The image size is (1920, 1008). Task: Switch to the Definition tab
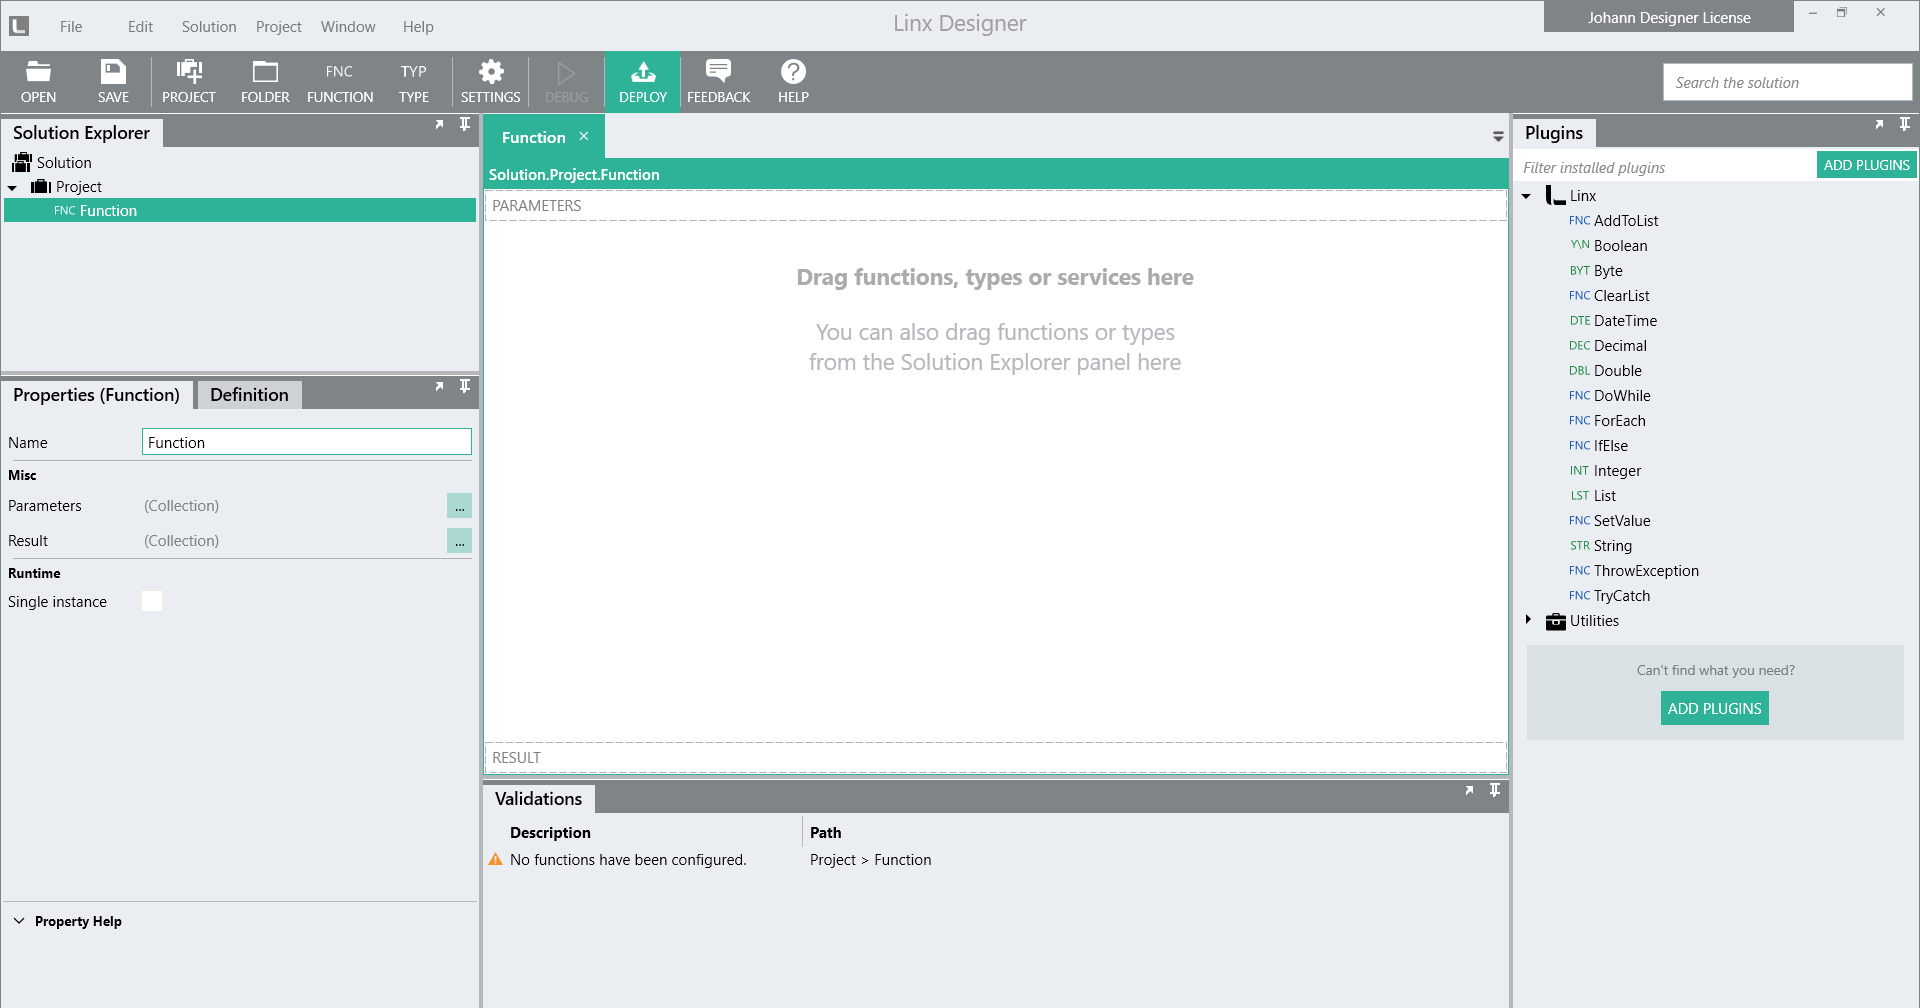[249, 395]
